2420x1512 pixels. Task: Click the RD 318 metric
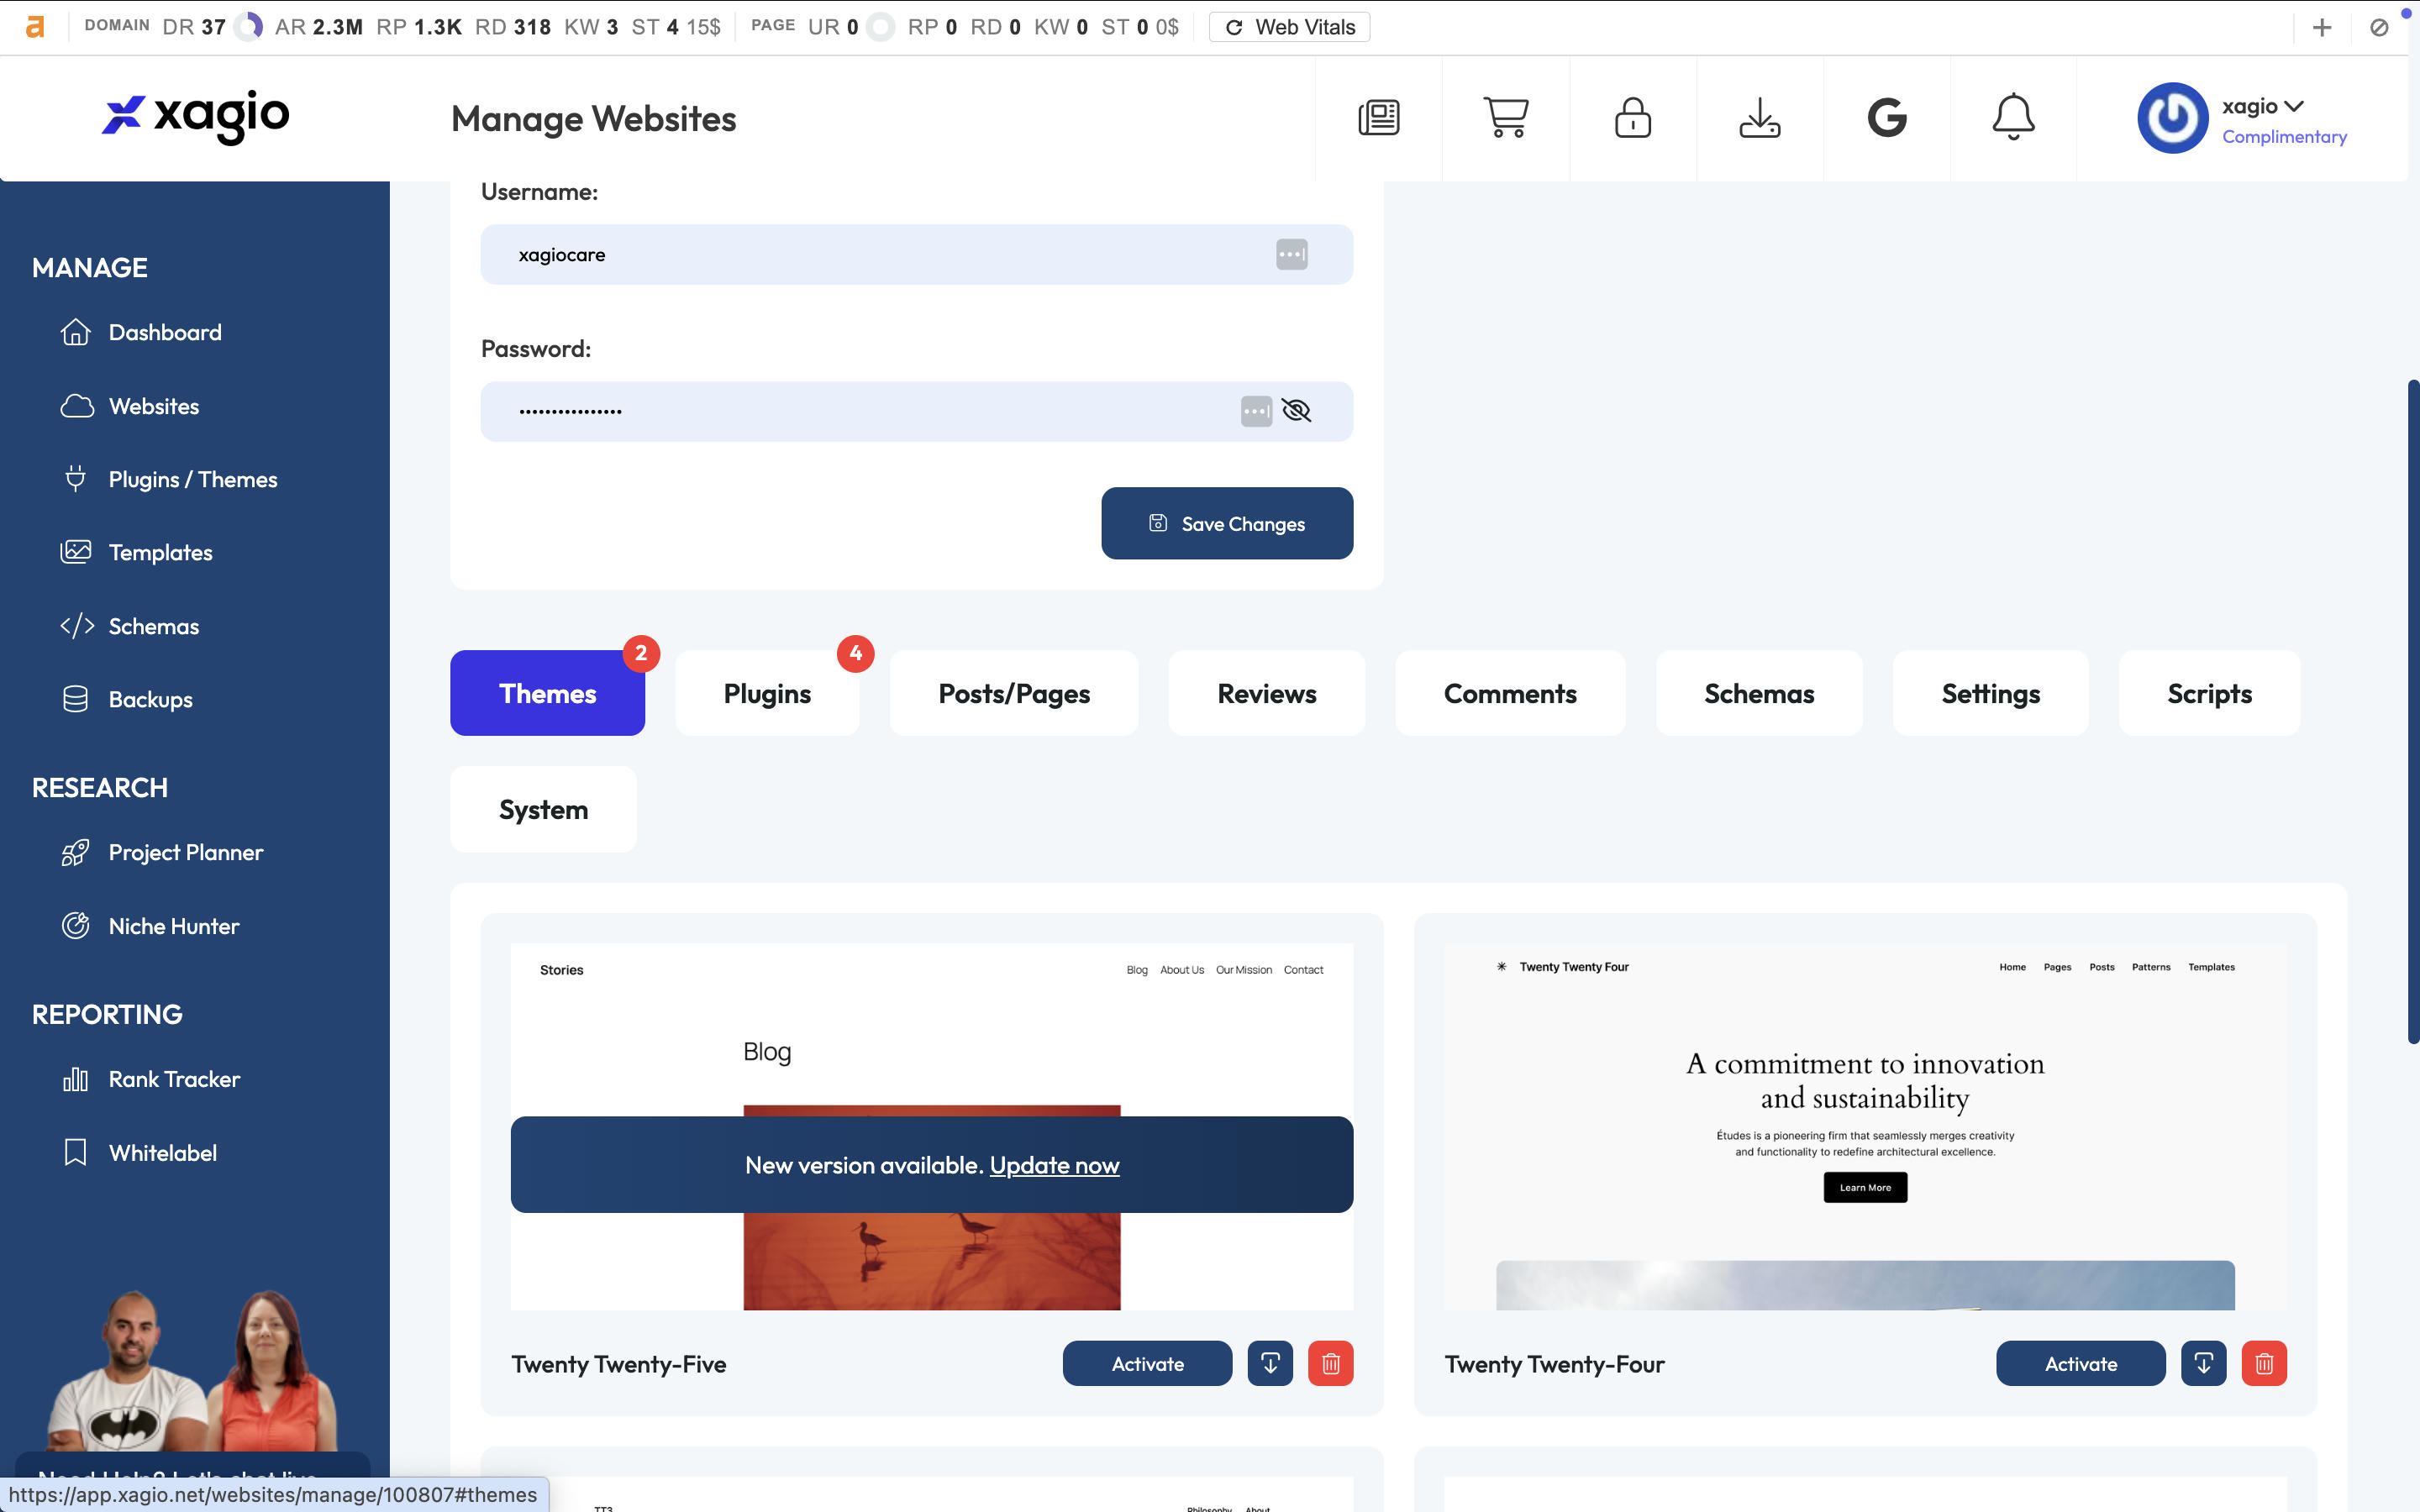tap(512, 27)
